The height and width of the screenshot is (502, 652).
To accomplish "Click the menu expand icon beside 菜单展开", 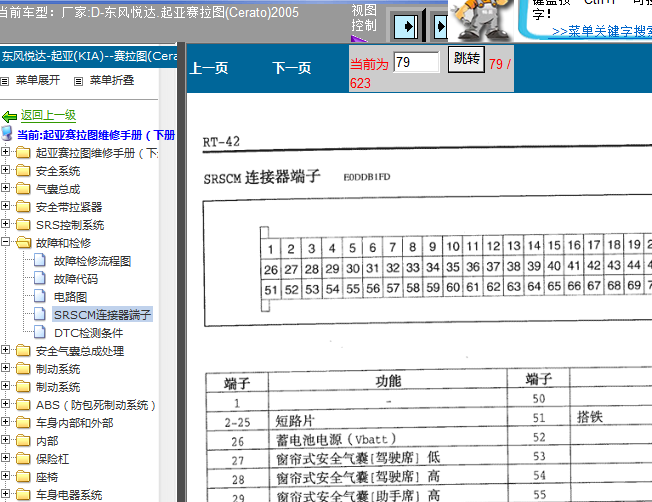I will (x=5, y=81).
